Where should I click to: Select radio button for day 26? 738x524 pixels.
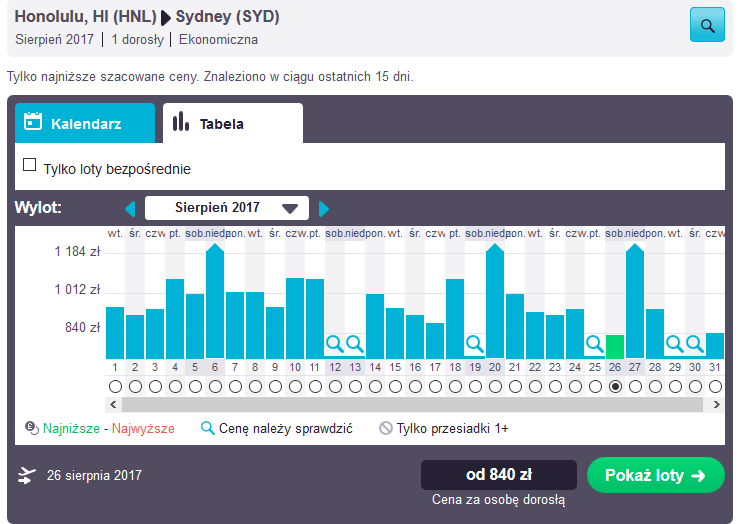(615, 387)
